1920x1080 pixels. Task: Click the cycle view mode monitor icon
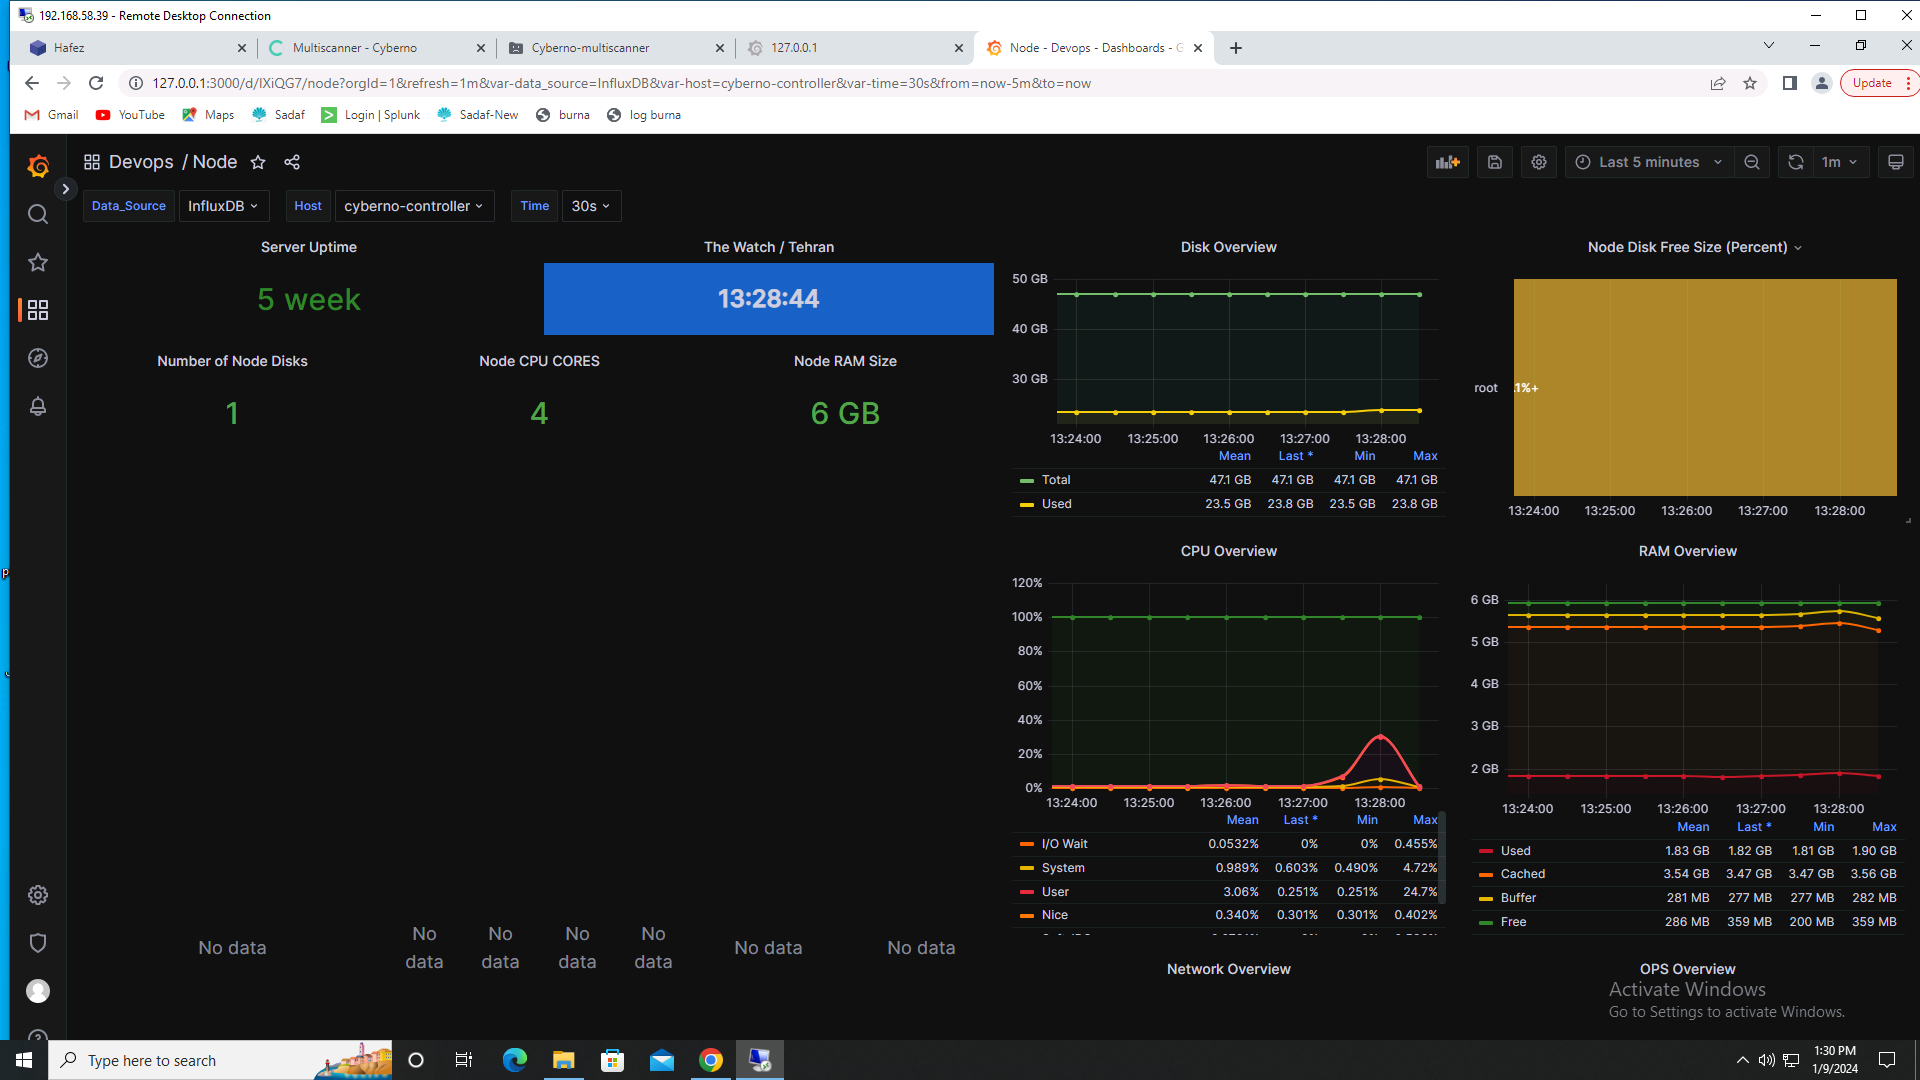[1895, 162]
